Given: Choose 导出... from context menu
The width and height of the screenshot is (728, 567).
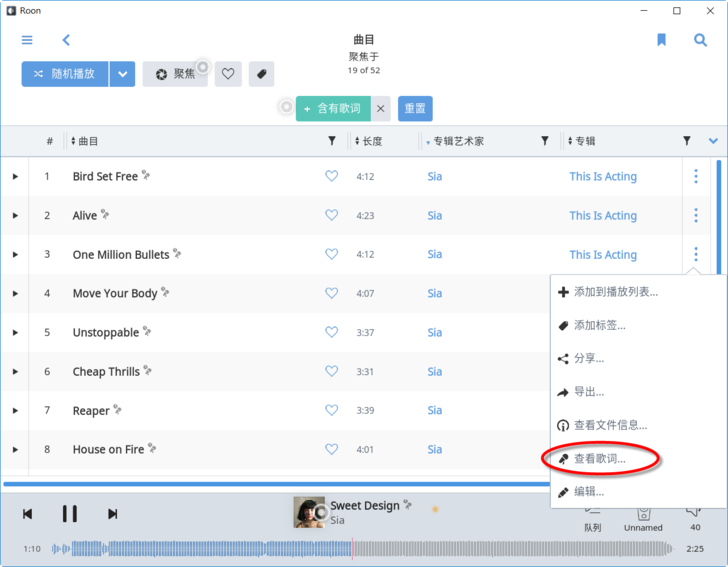Looking at the screenshot, I should (x=638, y=392).
